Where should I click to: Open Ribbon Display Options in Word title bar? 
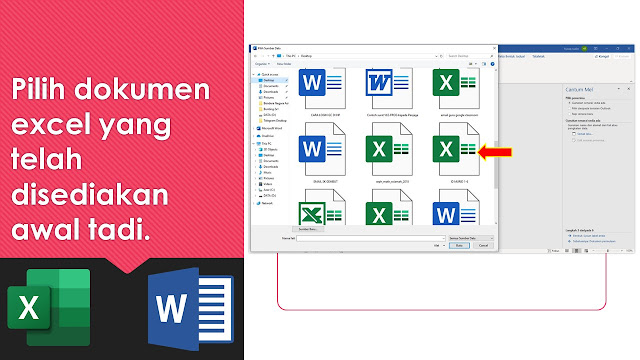pyautogui.click(x=596, y=49)
